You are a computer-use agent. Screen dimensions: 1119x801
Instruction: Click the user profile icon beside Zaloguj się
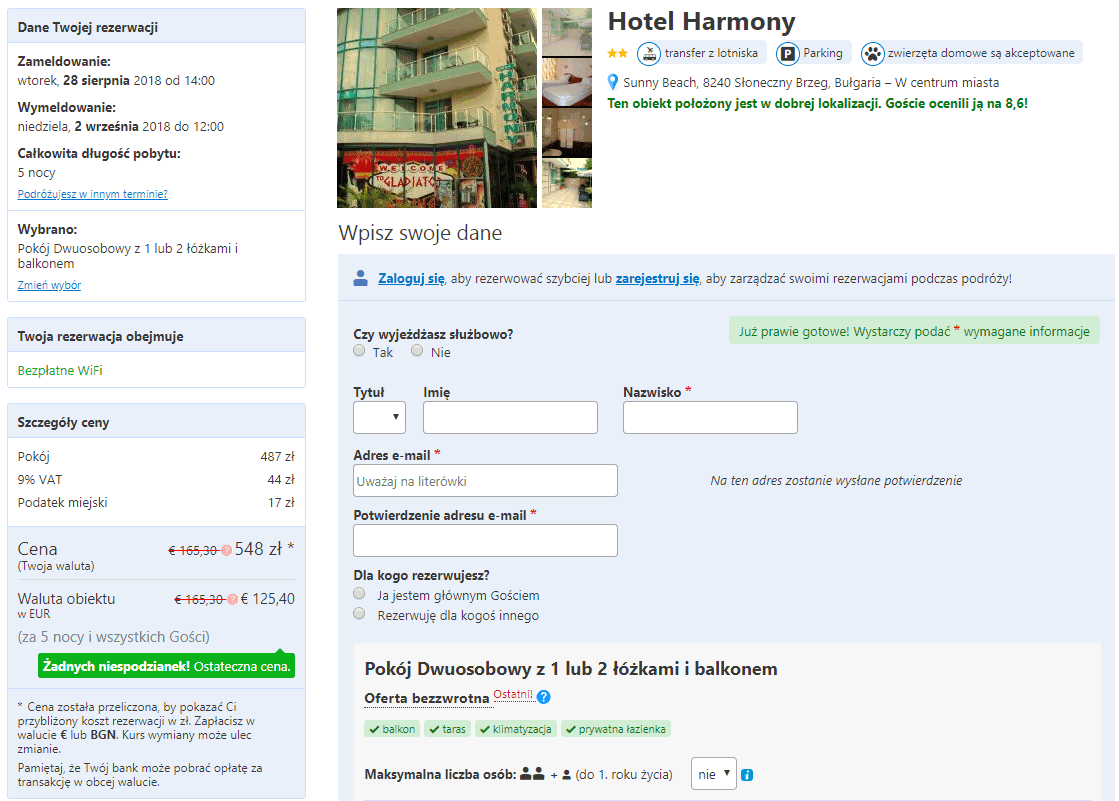point(360,278)
